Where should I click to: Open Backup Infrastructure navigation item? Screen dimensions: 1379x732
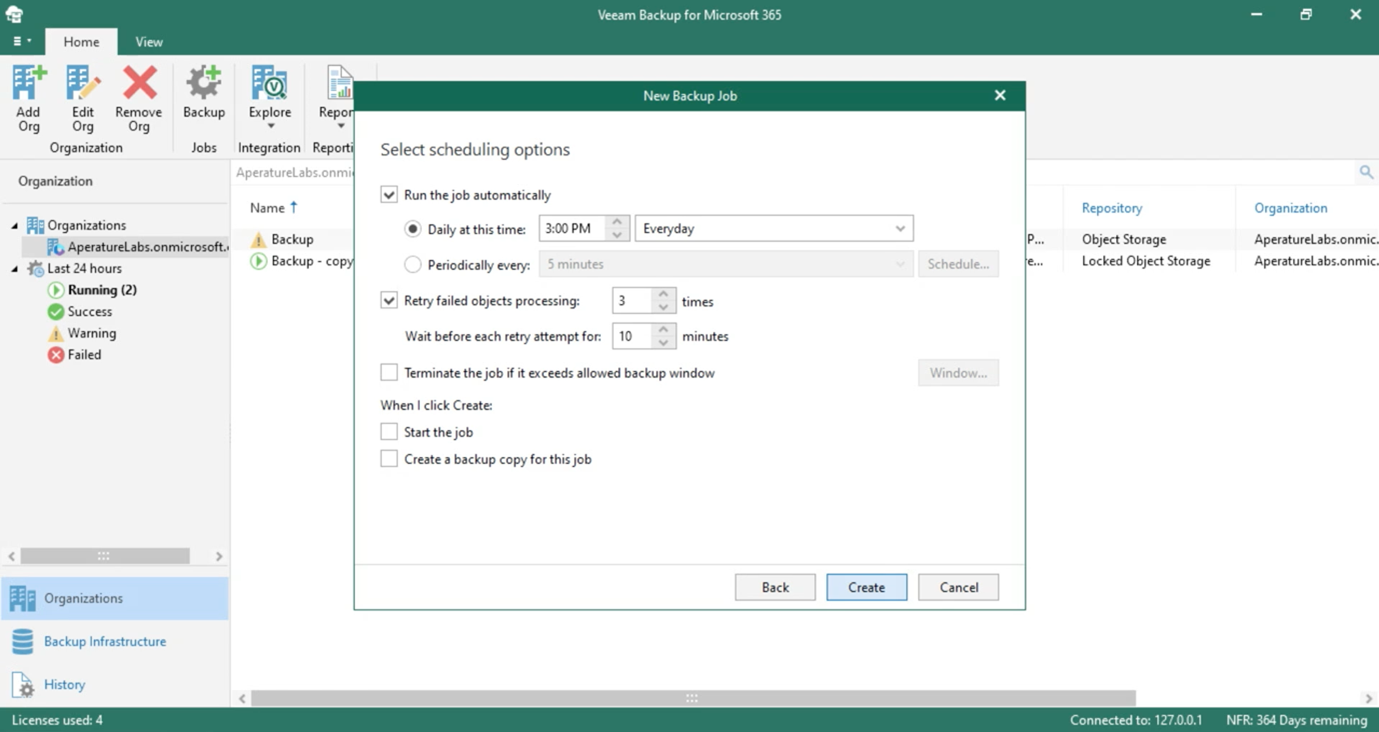point(114,641)
